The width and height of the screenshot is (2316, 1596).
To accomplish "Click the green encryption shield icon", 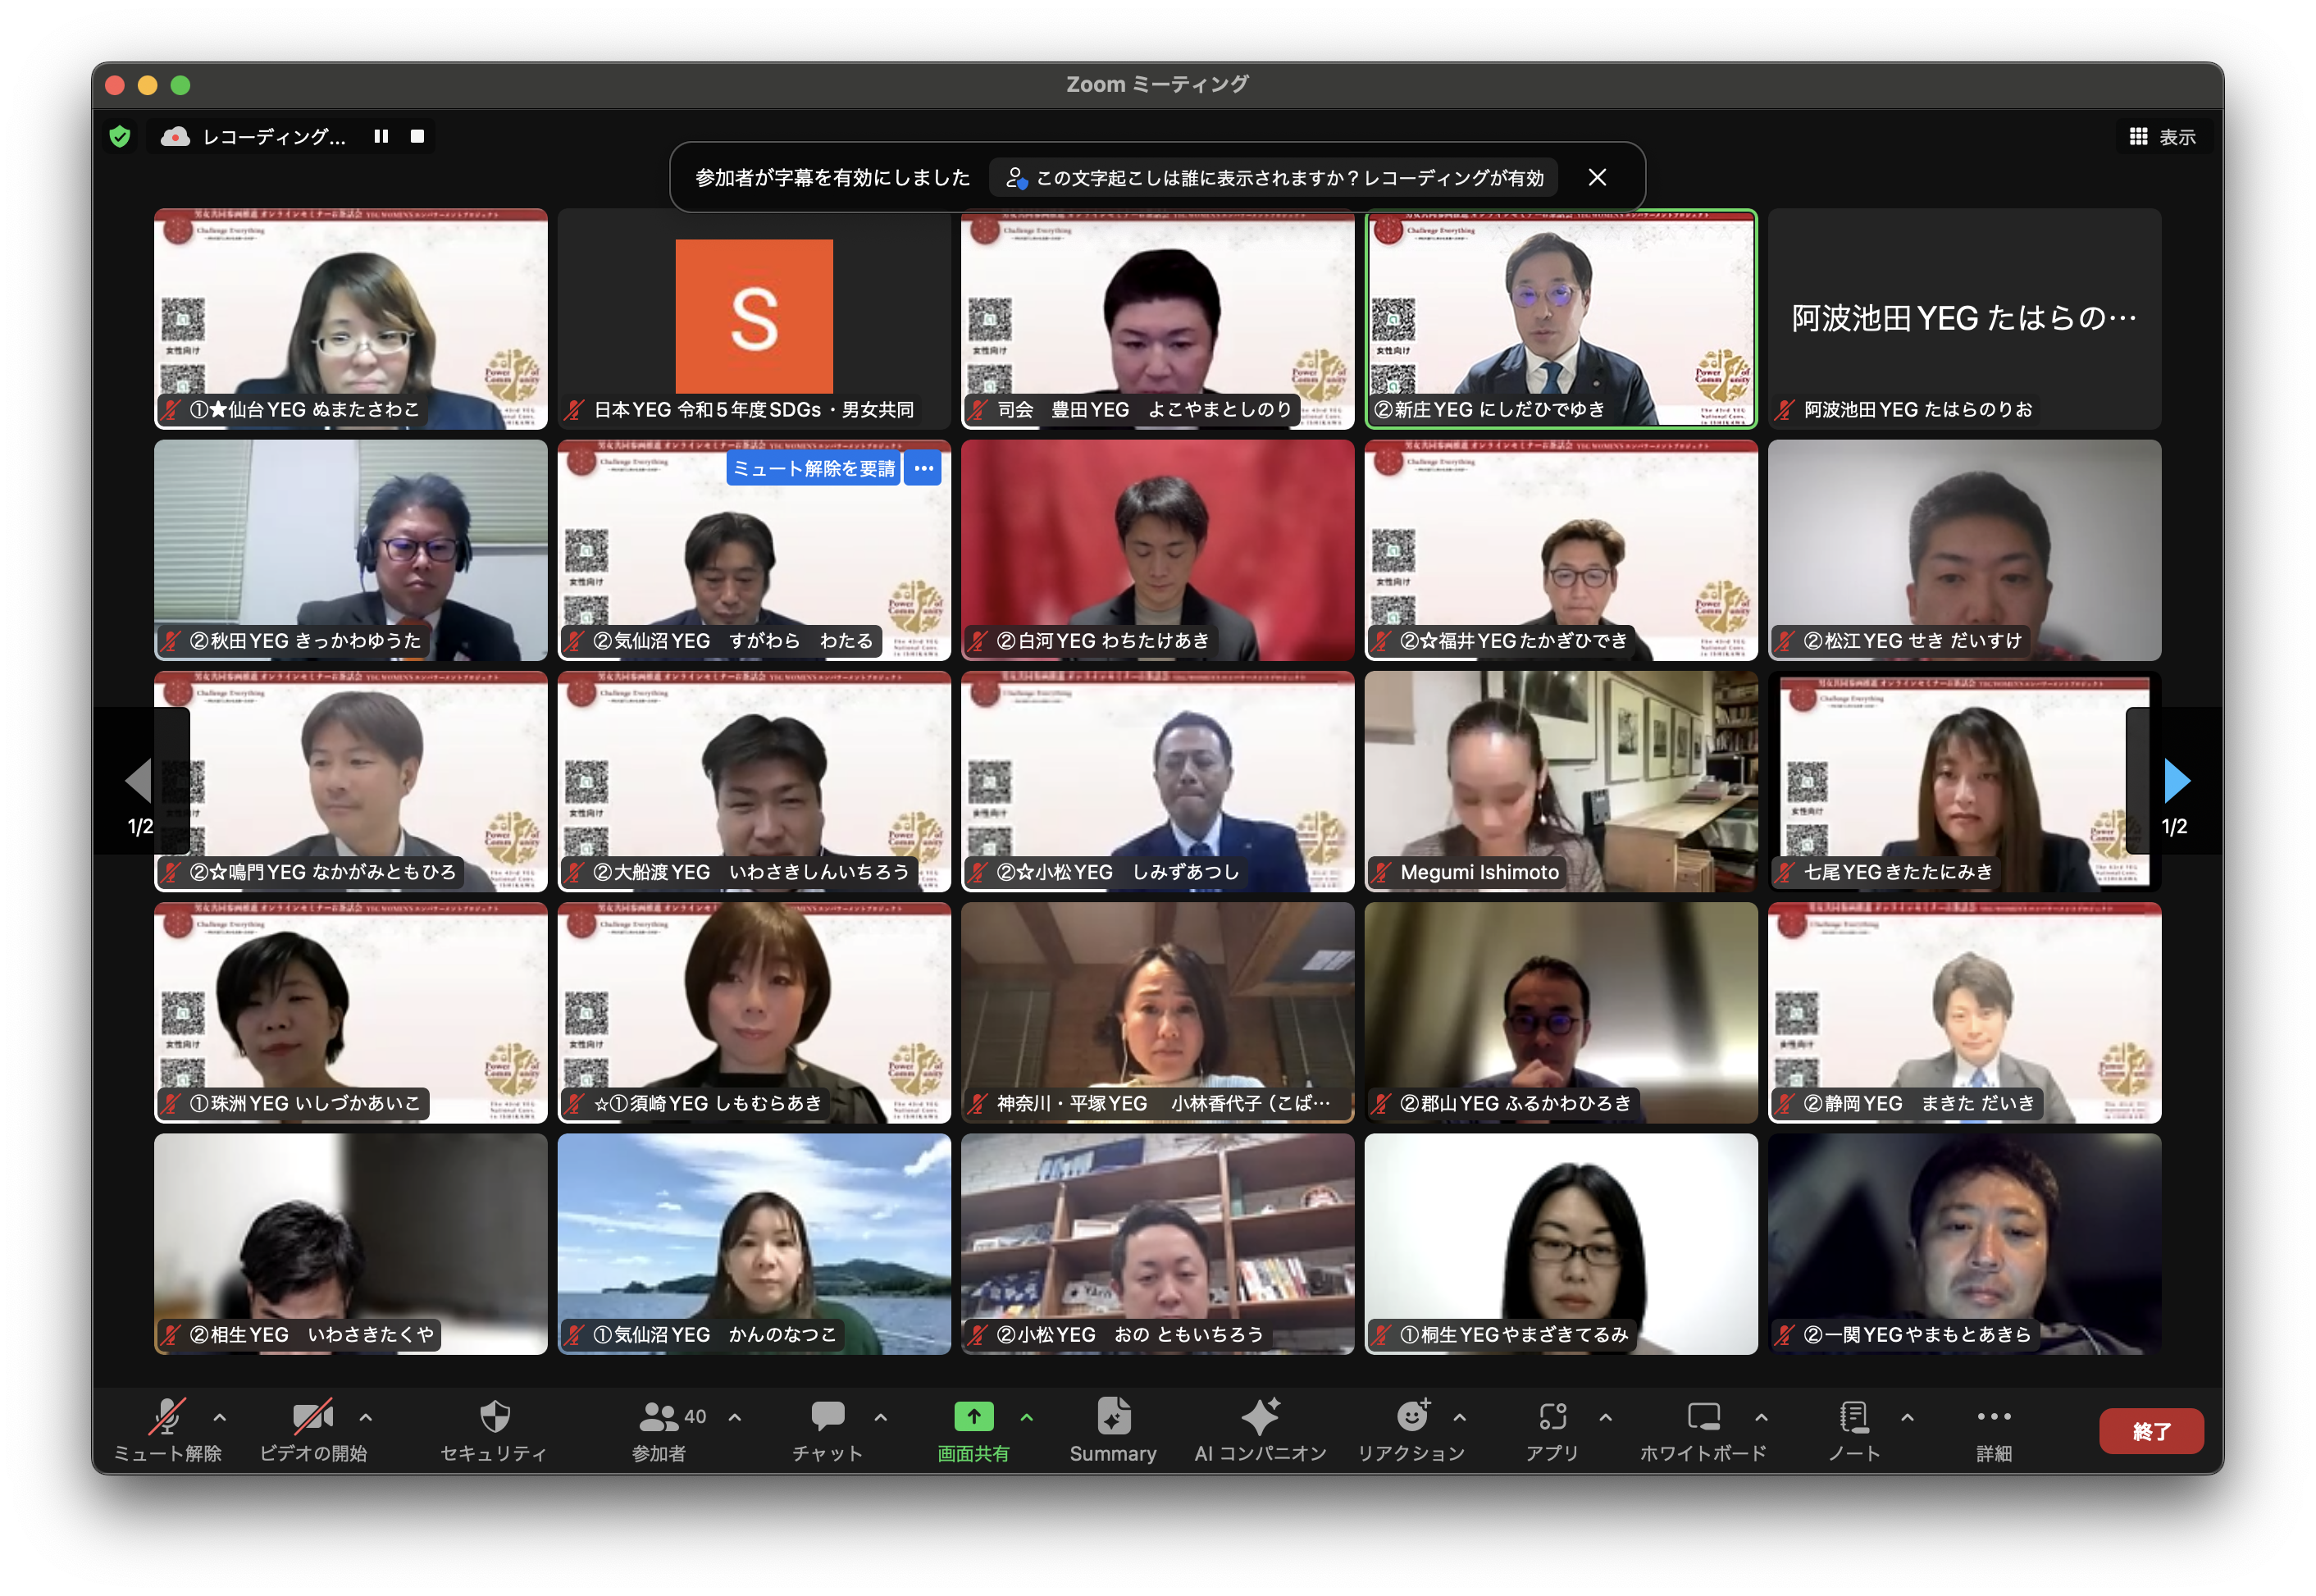I will (x=120, y=137).
